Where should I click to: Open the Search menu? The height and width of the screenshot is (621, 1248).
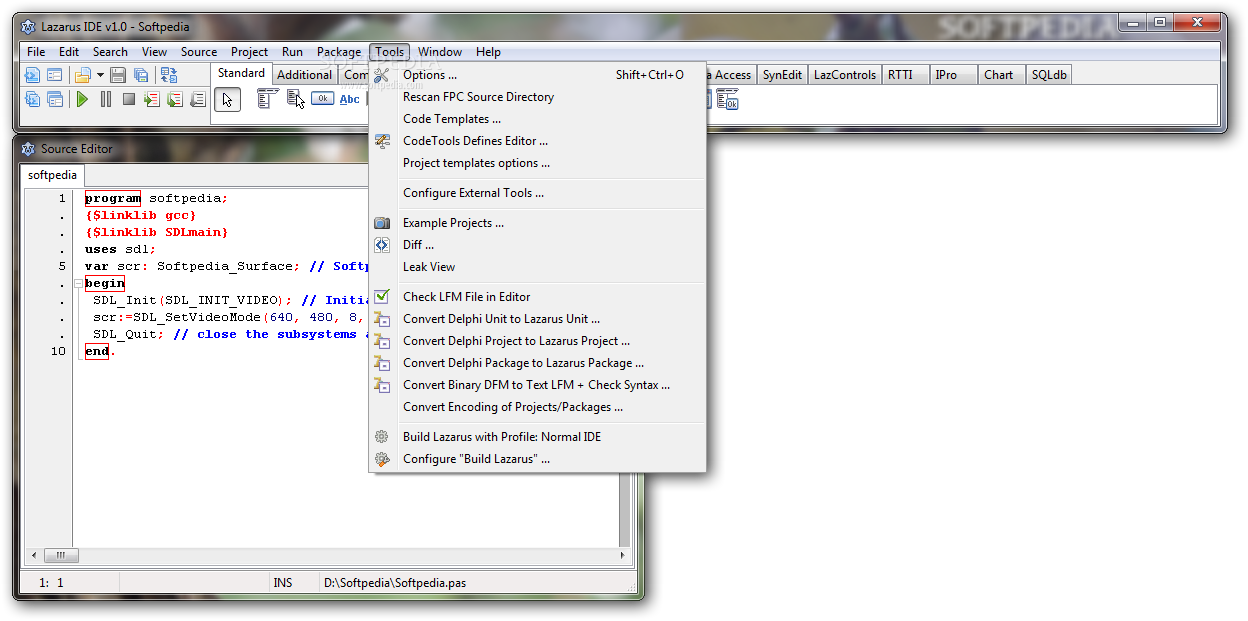coord(110,52)
